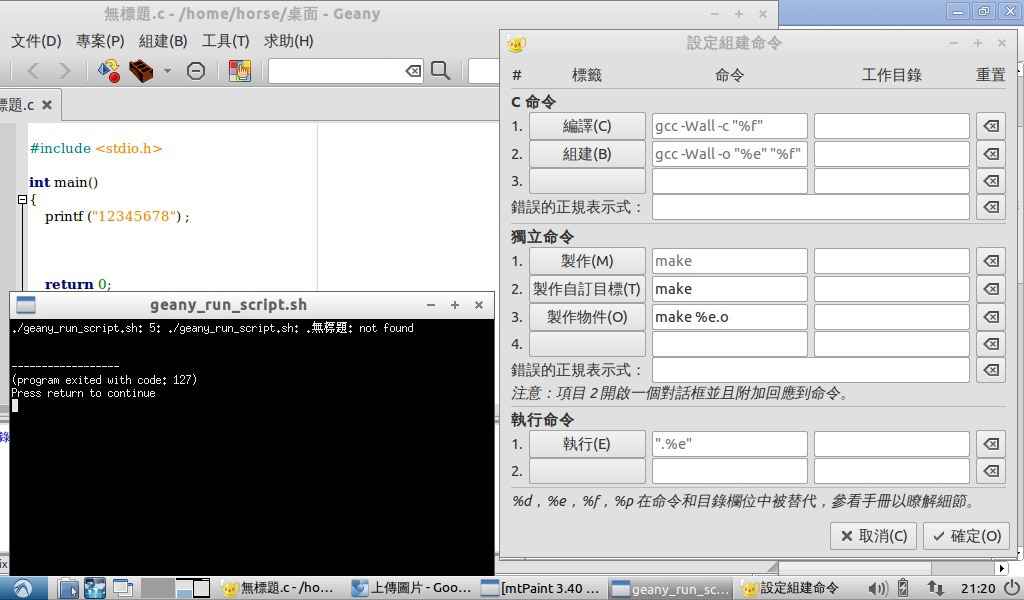
Task: Reset the independent commands error regex field
Action: click(991, 370)
